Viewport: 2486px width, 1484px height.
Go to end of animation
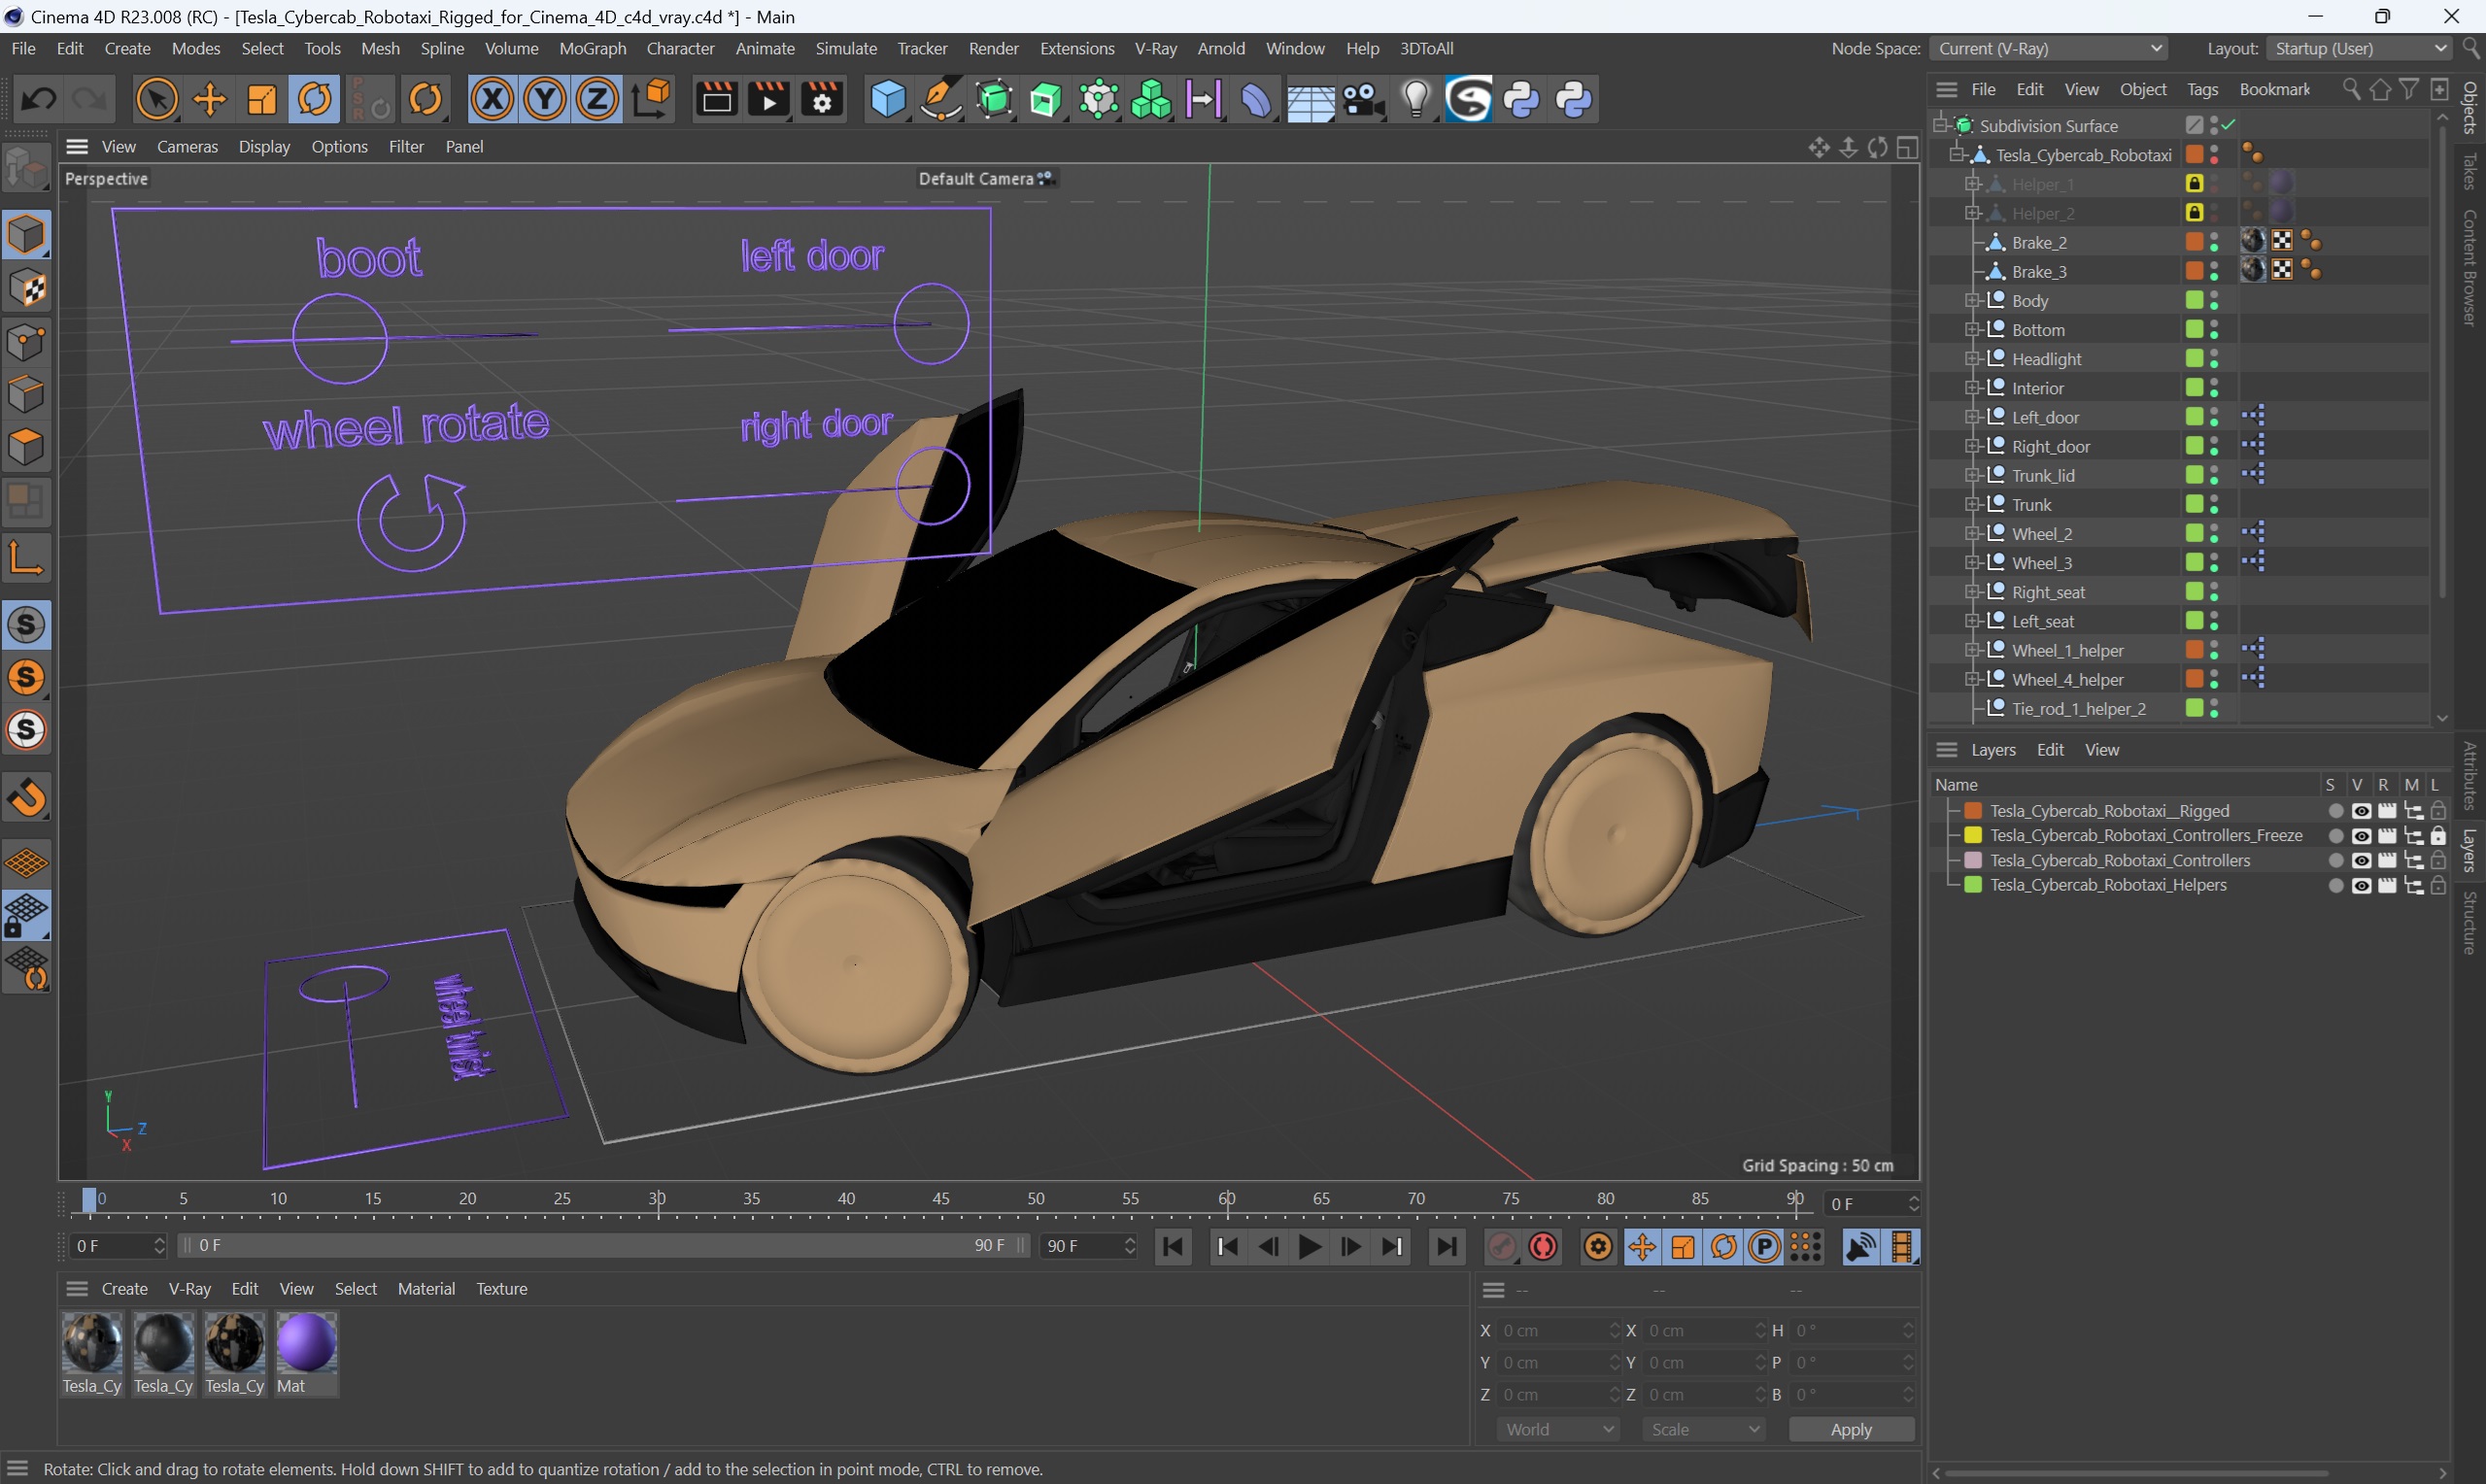[1446, 1246]
